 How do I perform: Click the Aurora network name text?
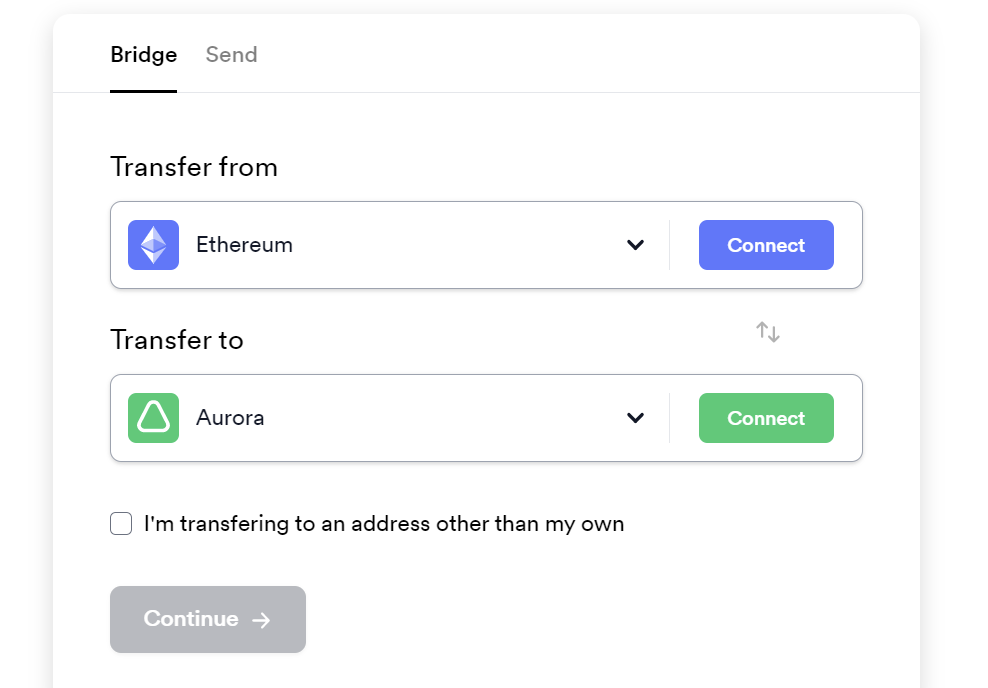tap(230, 418)
